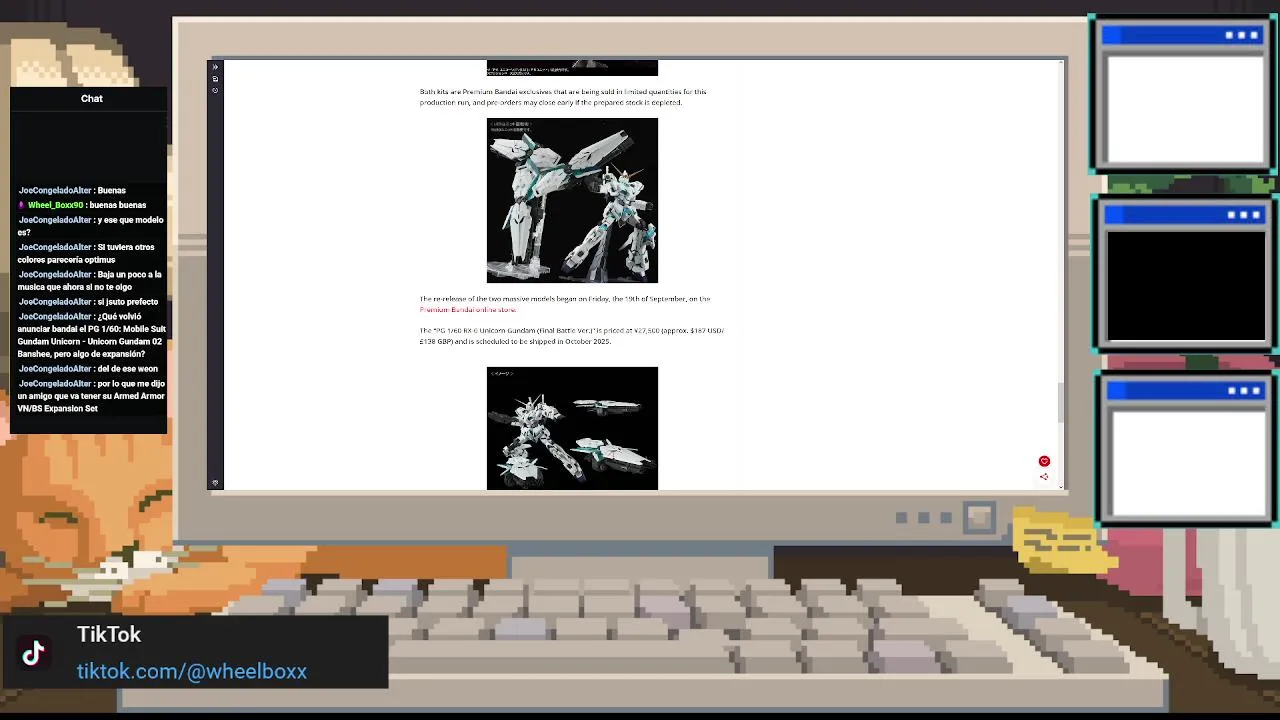Open the bottom Unicorn Gundam parts image
The width and height of the screenshot is (1280, 720).
click(572, 428)
